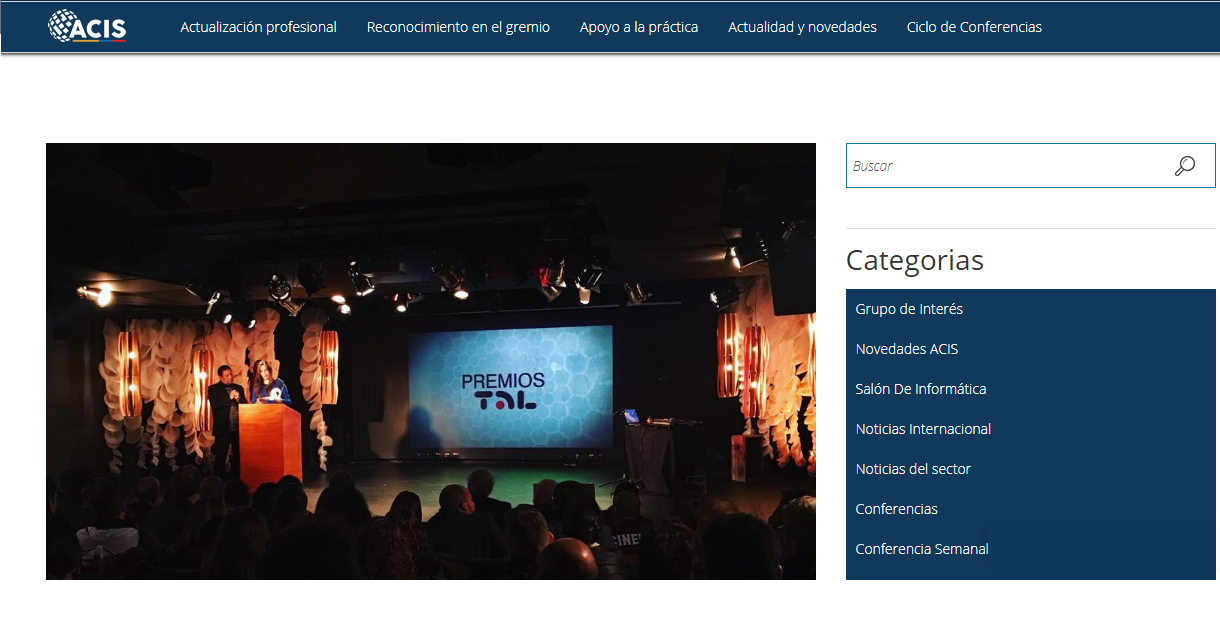
Task: Open the Actualización profesional menu
Action: coord(258,27)
